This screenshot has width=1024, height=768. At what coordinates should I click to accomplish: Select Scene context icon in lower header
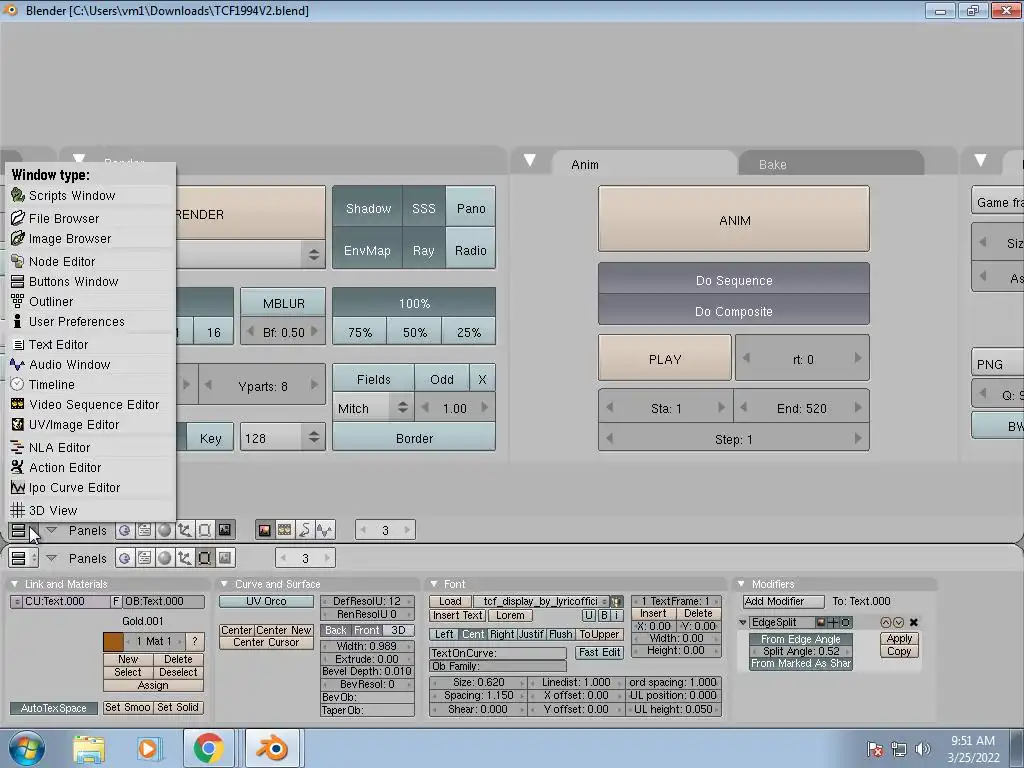coord(225,558)
